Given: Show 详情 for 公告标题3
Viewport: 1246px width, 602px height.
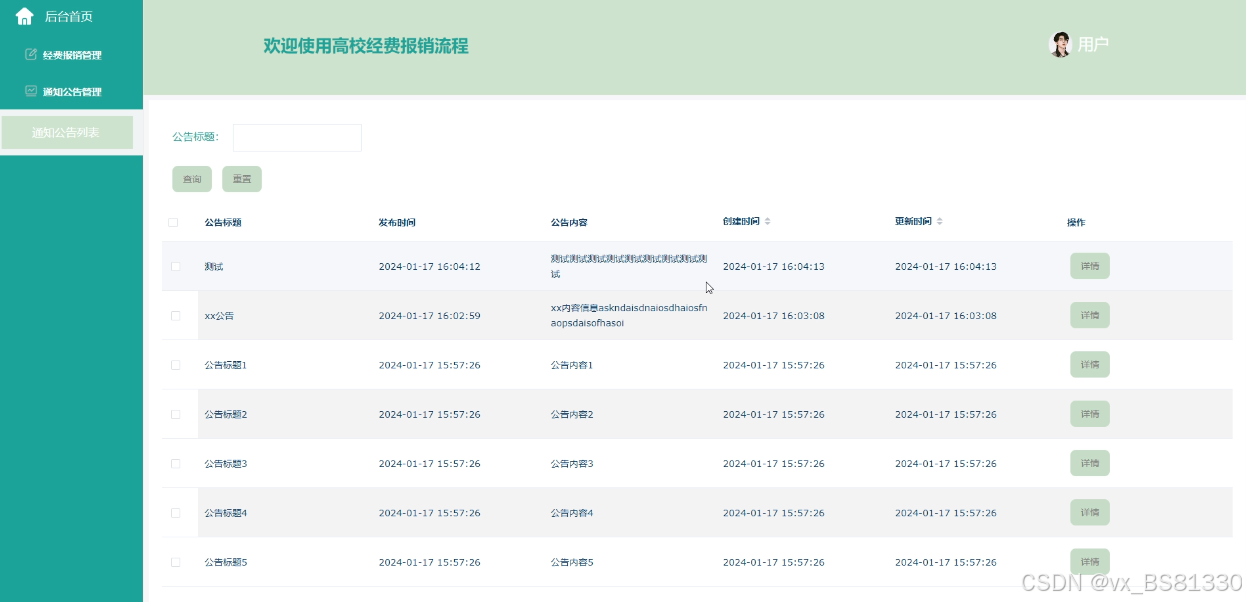Looking at the screenshot, I should tap(1090, 463).
